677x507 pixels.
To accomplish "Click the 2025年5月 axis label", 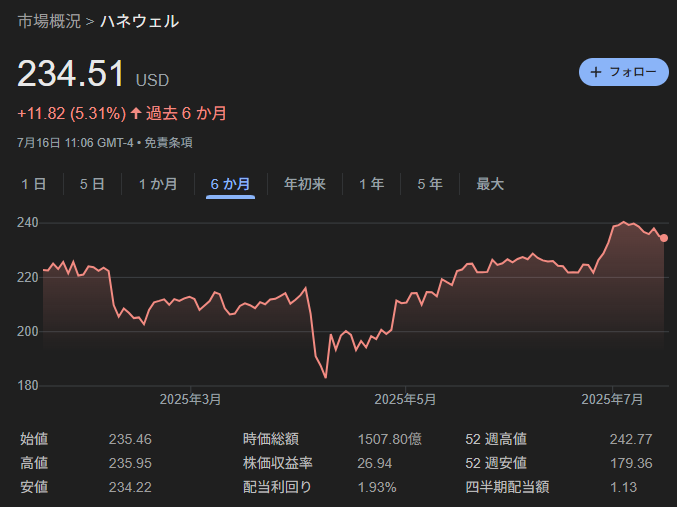I will (x=405, y=399).
